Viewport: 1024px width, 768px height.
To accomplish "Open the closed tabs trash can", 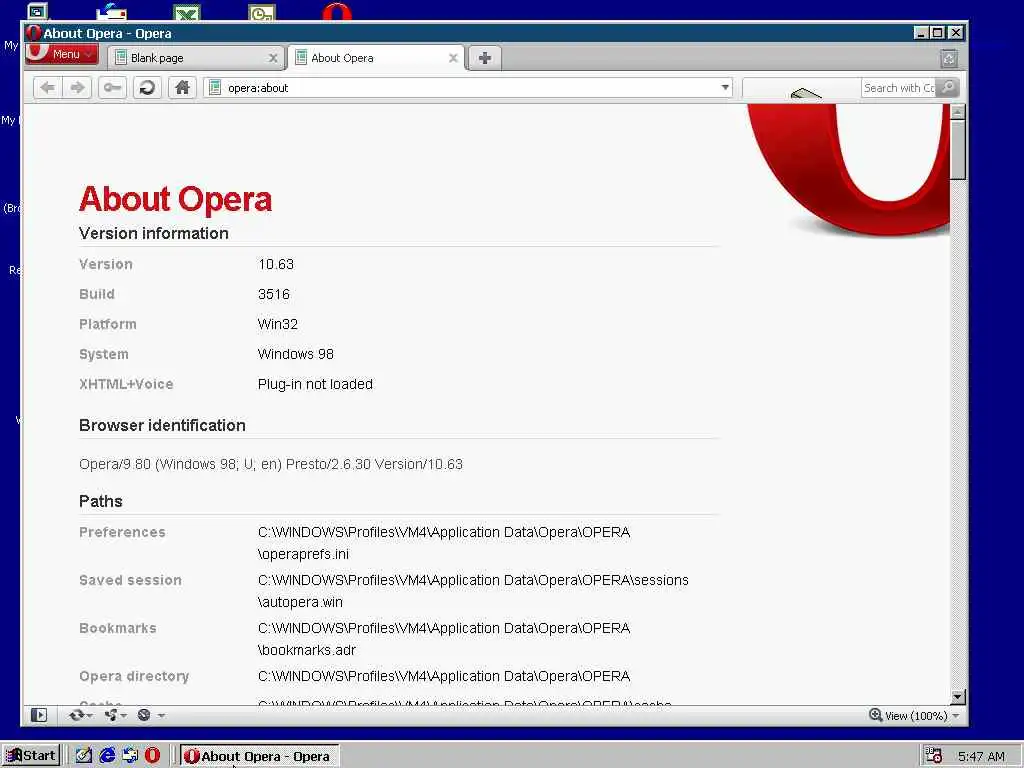I will coord(949,59).
